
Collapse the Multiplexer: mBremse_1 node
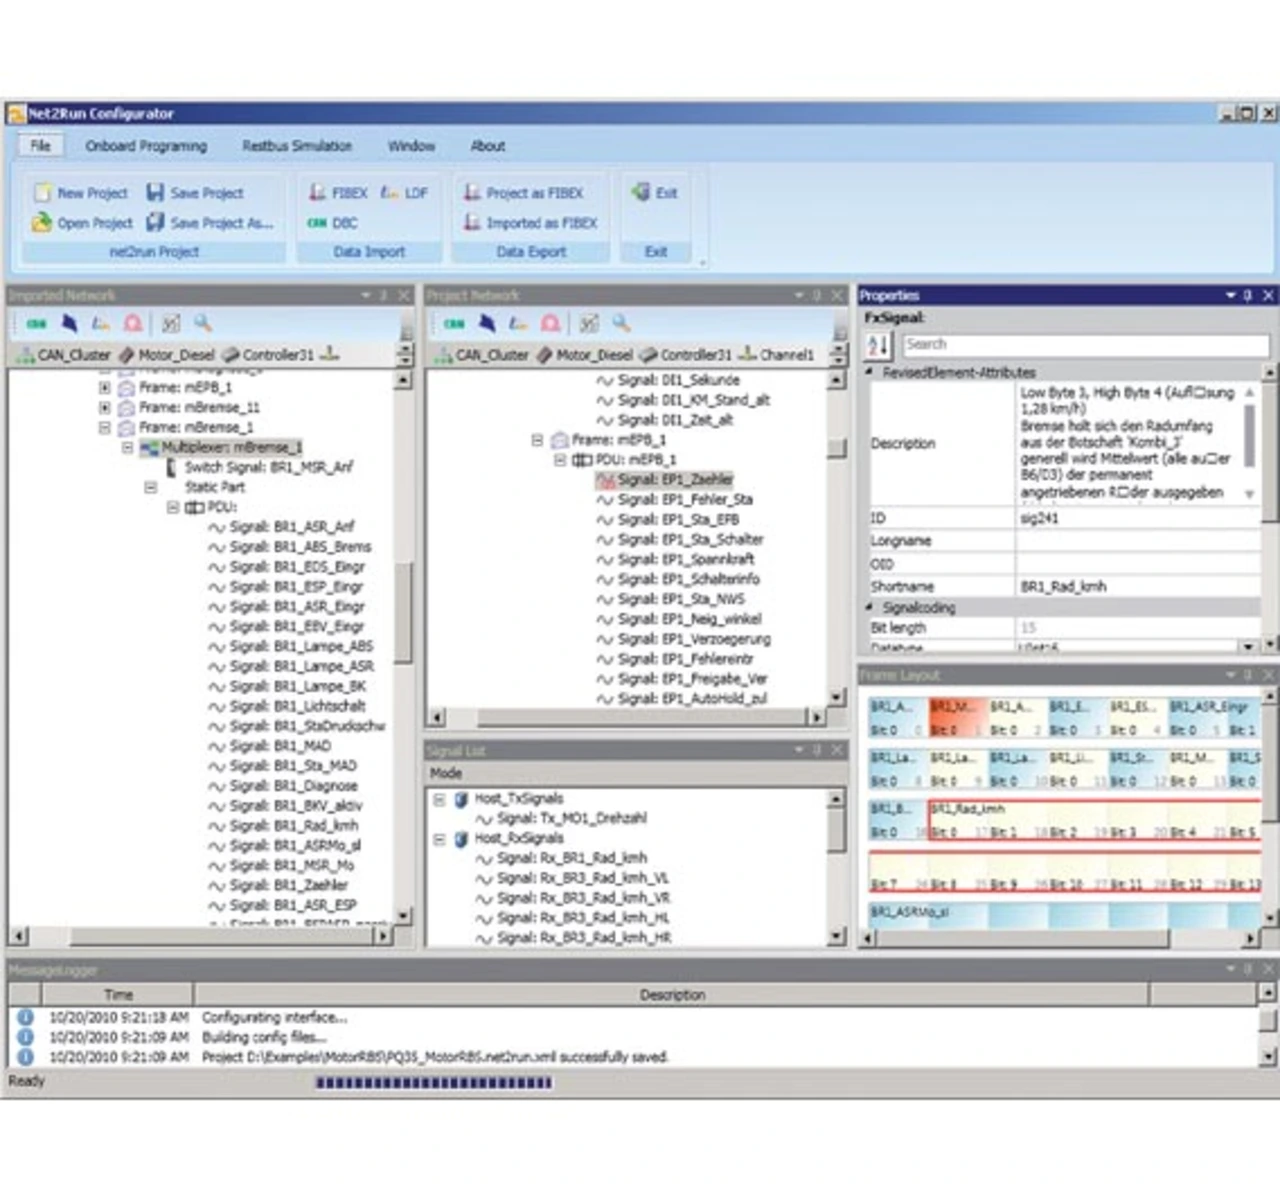[x=128, y=447]
